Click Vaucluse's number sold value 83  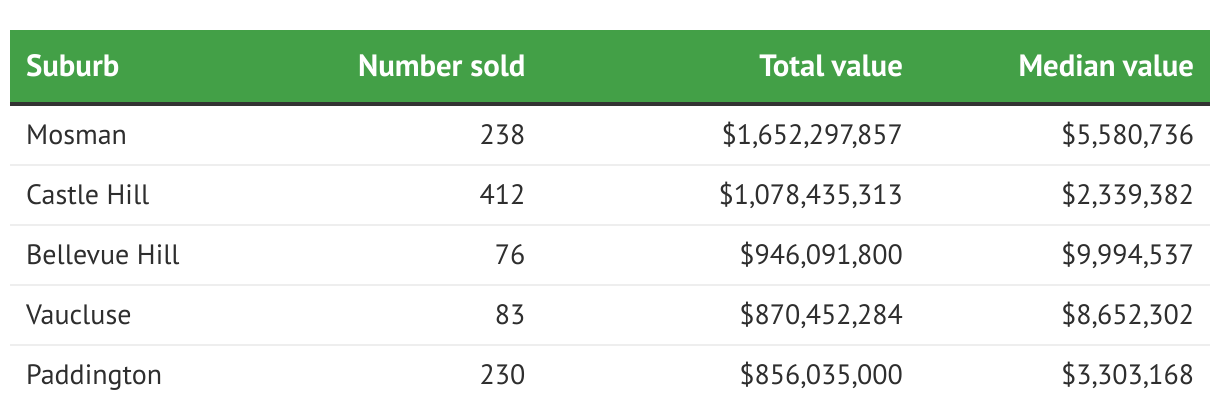[x=510, y=315]
